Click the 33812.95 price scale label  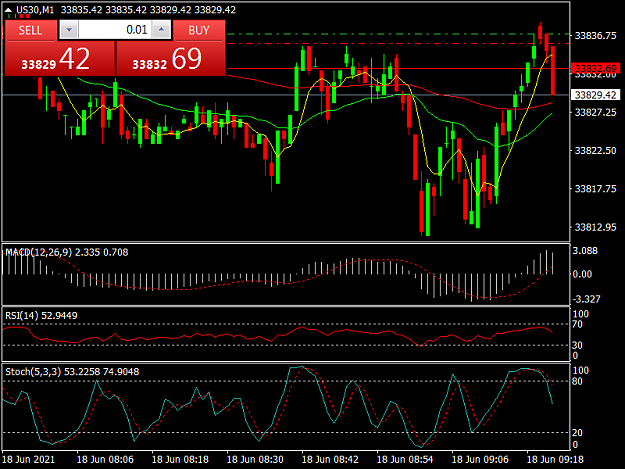(x=596, y=227)
